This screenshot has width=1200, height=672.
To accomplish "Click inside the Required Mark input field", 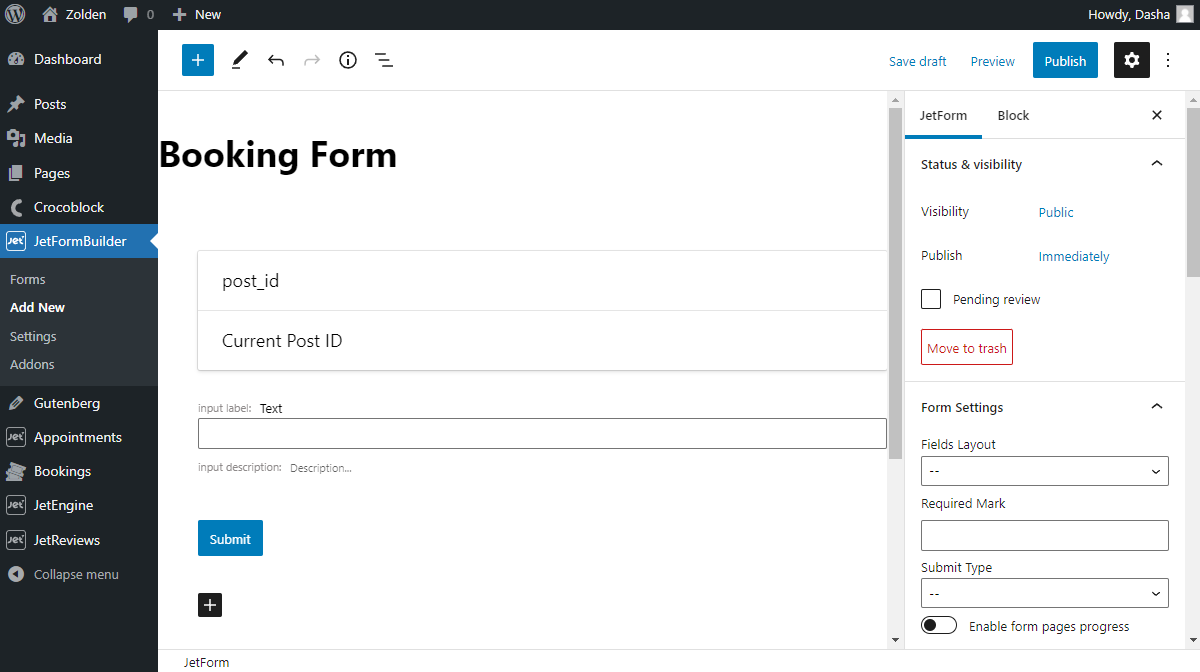I will (1044, 535).
